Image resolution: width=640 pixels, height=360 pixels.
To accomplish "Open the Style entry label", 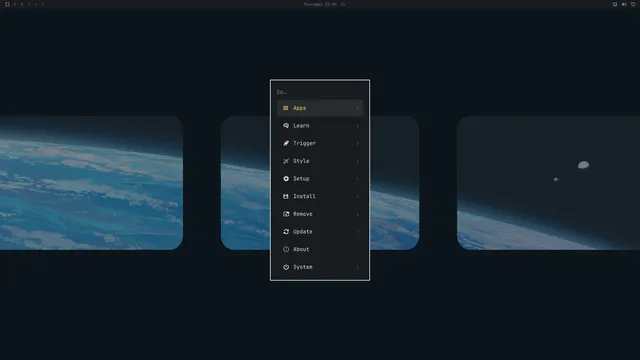I will pos(301,161).
